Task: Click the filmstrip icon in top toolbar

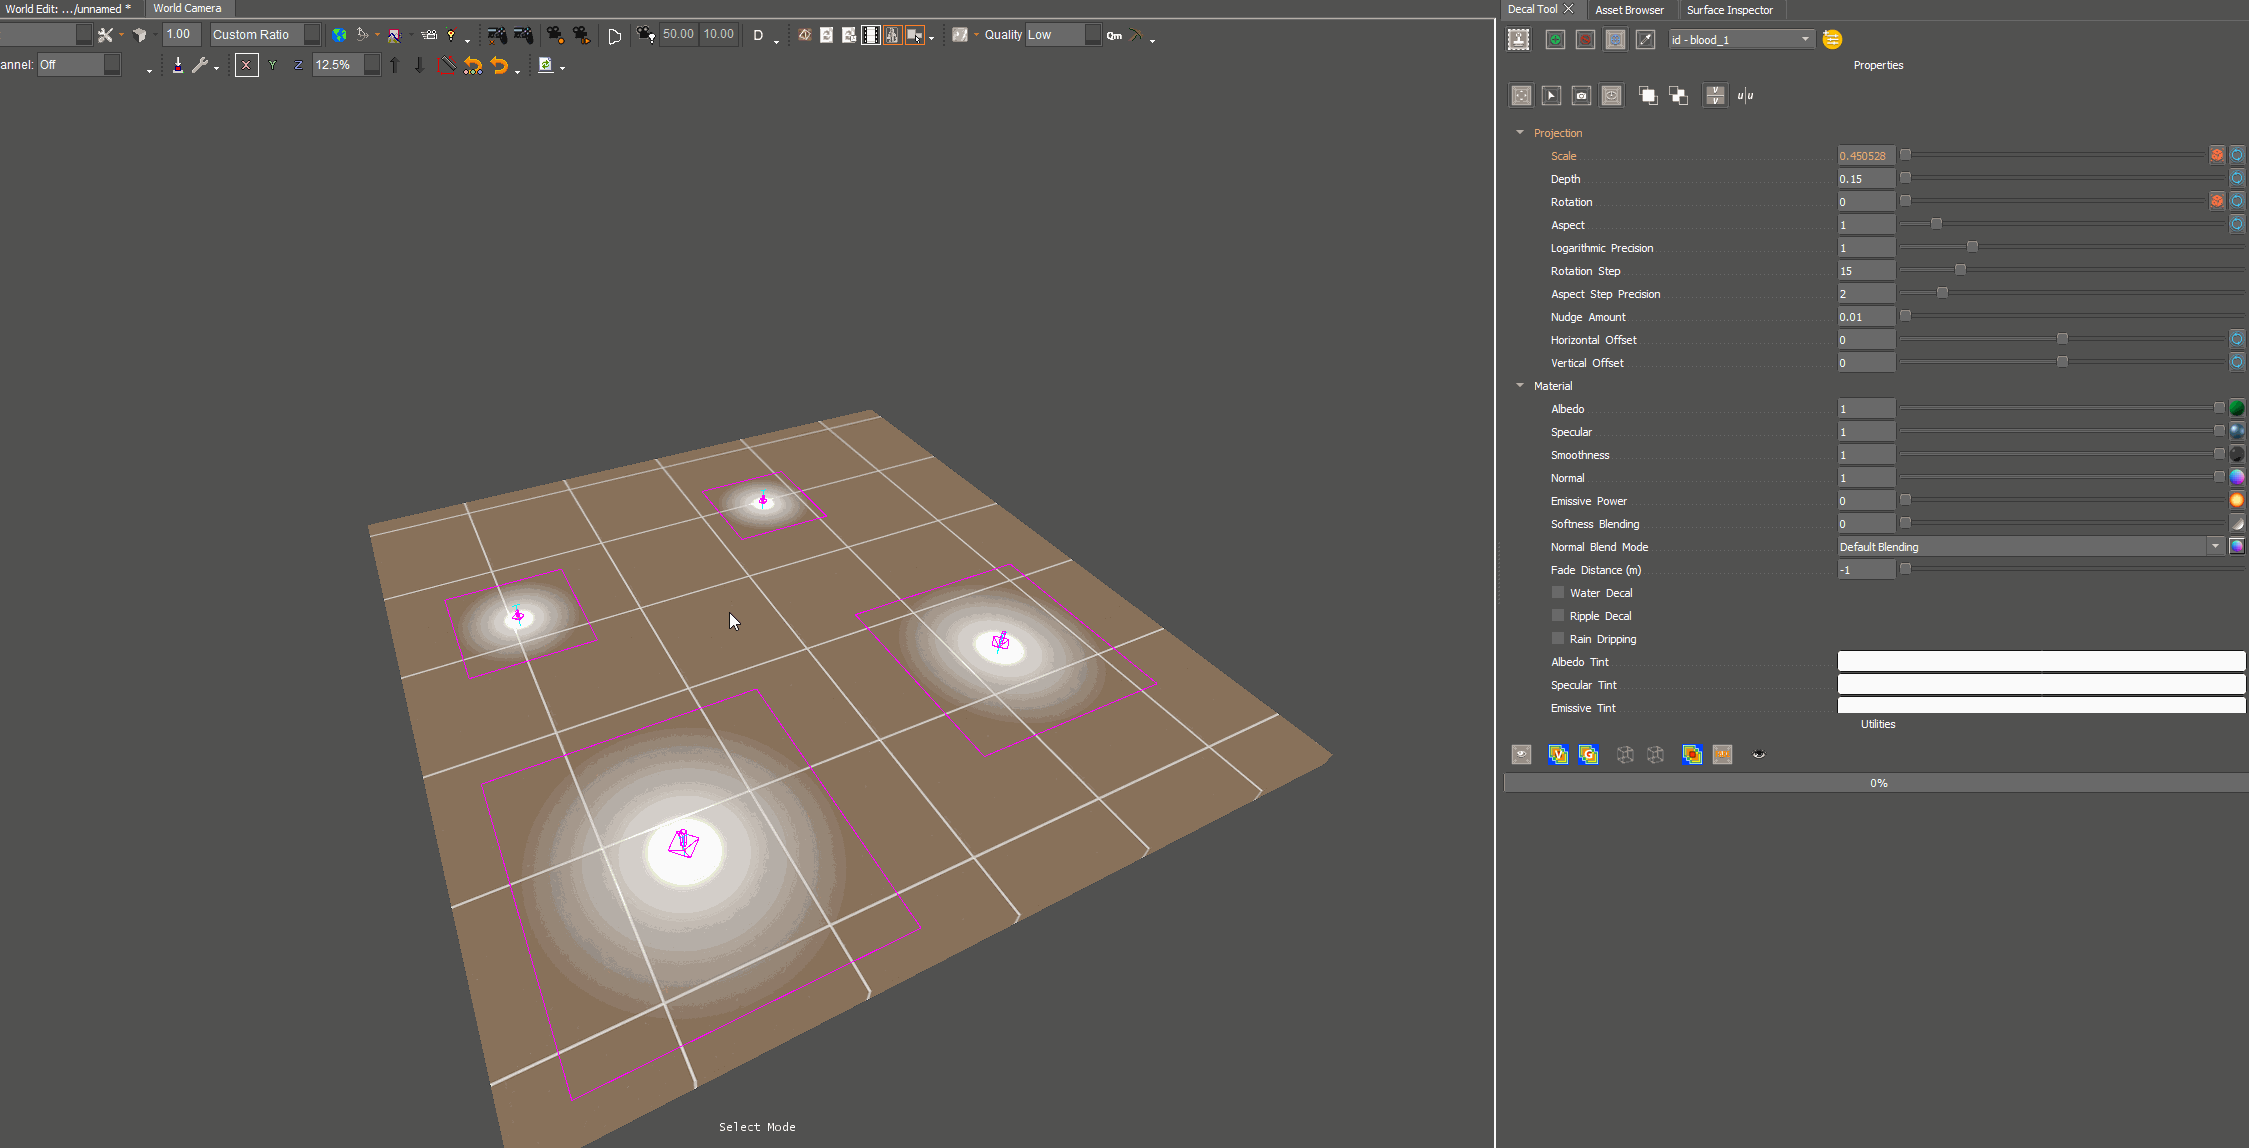Action: (x=871, y=35)
